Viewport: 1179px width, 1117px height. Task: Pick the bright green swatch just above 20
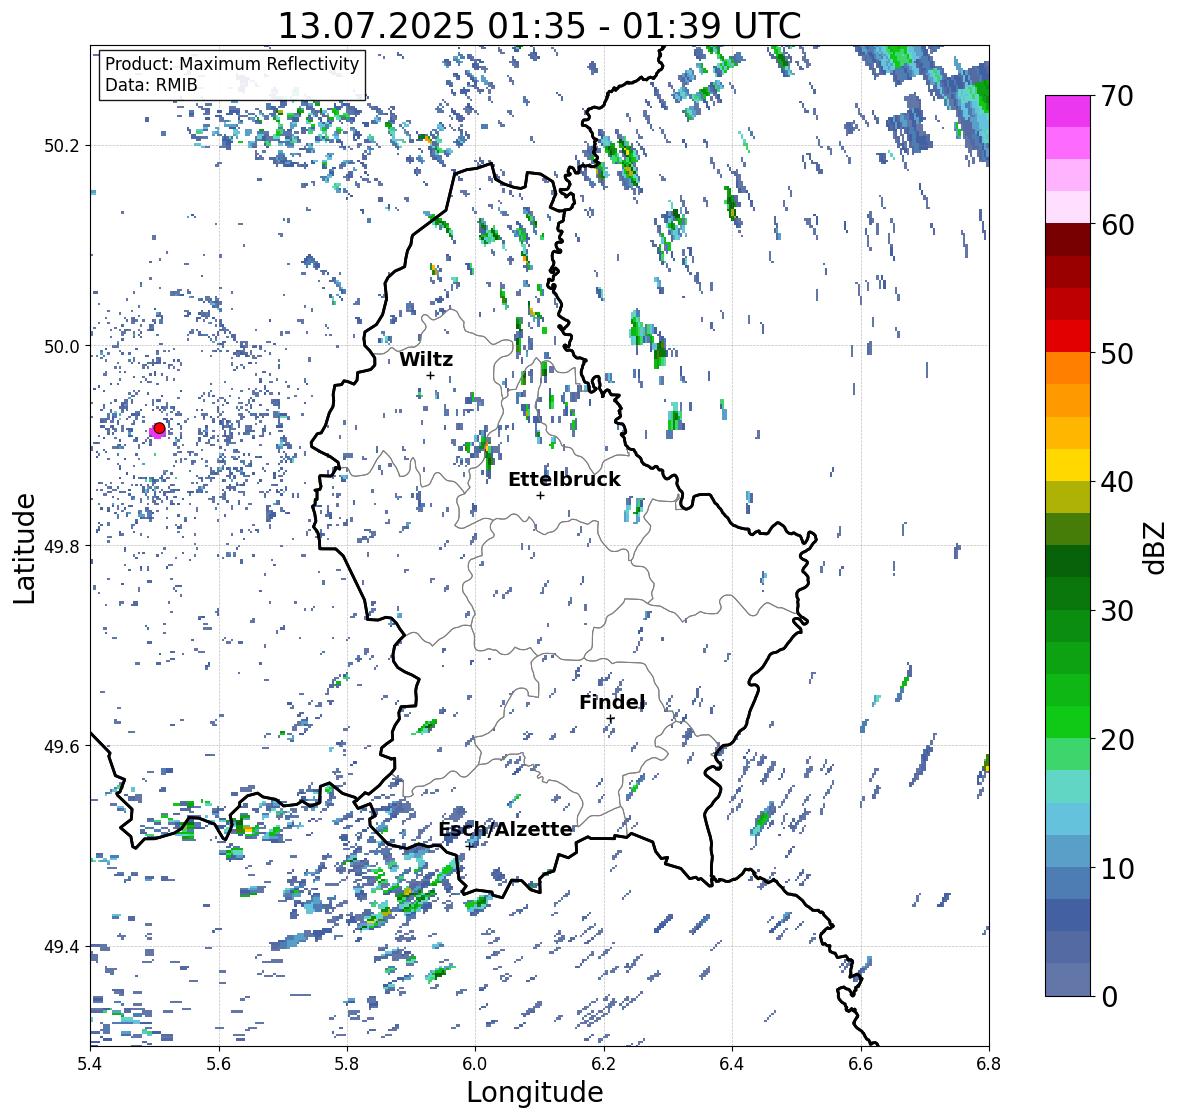1068,722
